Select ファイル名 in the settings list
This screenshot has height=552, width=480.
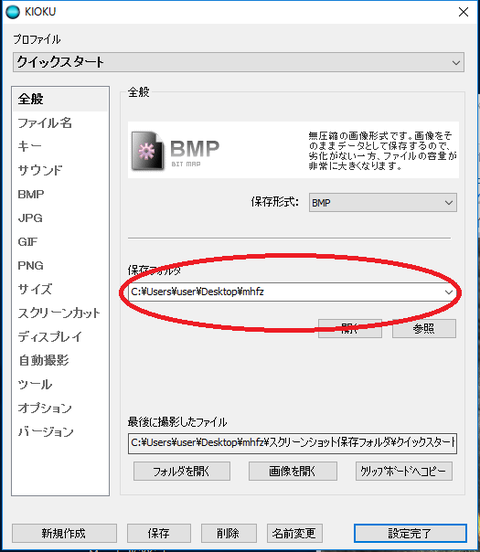click(60, 123)
